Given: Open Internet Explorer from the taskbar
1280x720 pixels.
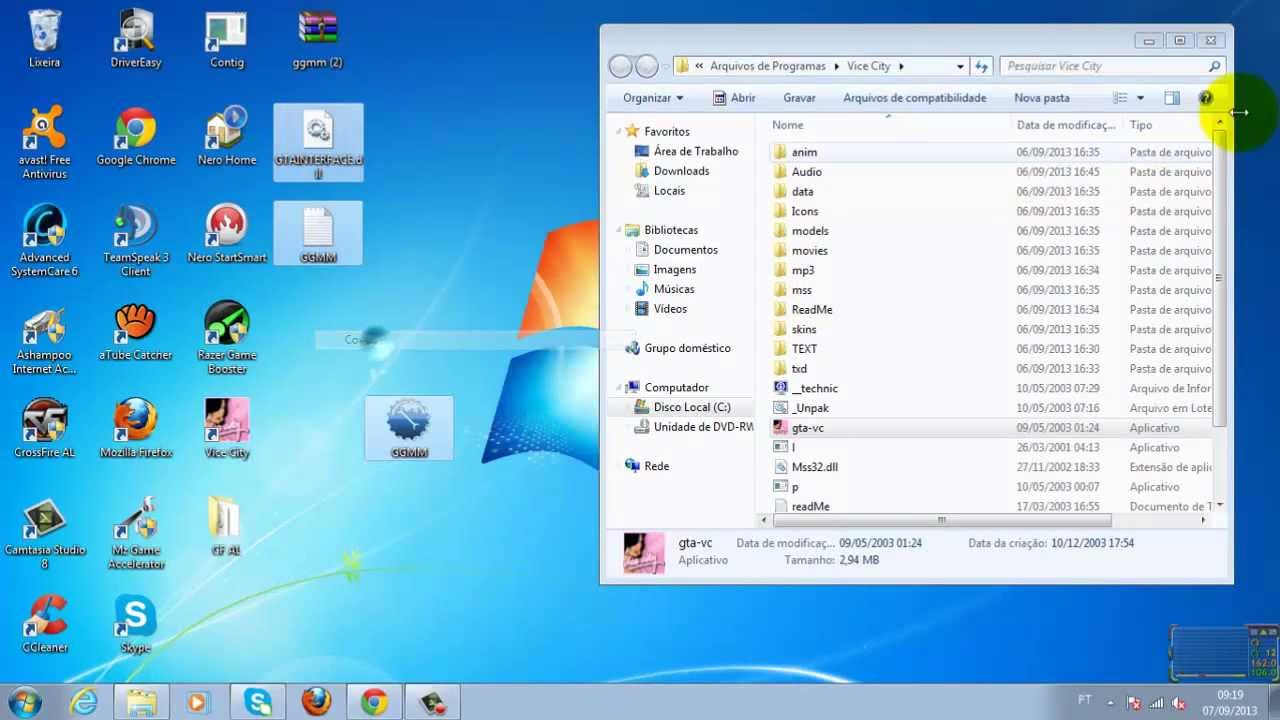Looking at the screenshot, I should pyautogui.click(x=83, y=702).
